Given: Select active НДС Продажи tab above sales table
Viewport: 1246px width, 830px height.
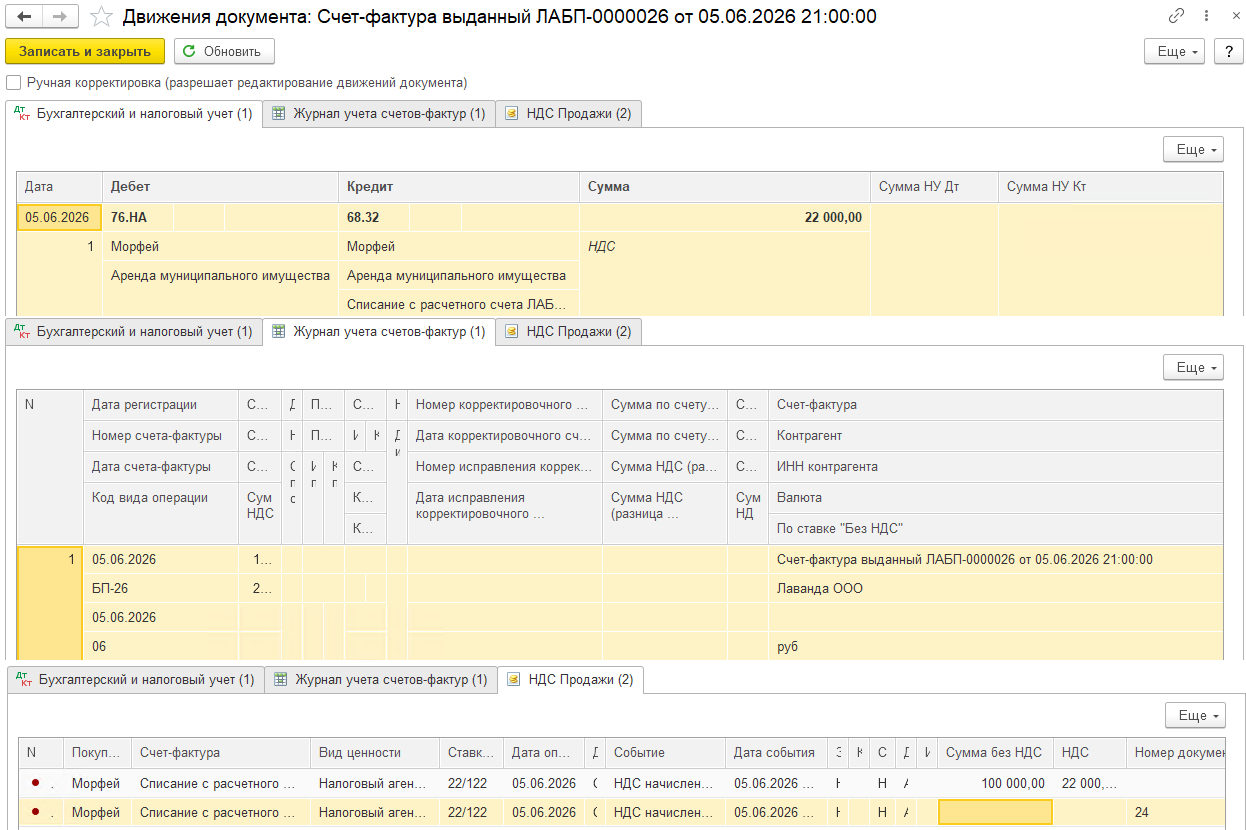Looking at the screenshot, I should pos(570,680).
